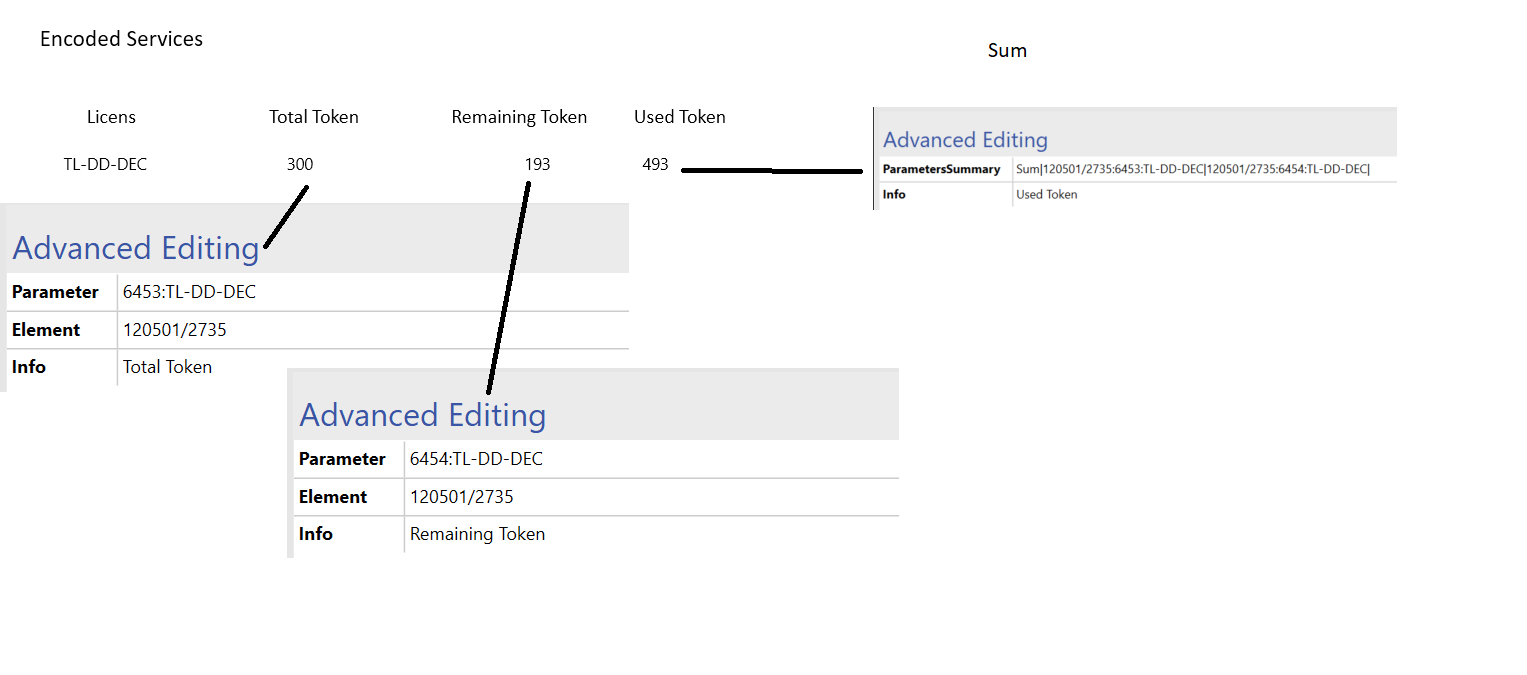The height and width of the screenshot is (675, 1527).
Task: Select the 6453:TL-DD-DEC parameter value
Action: [x=189, y=292]
